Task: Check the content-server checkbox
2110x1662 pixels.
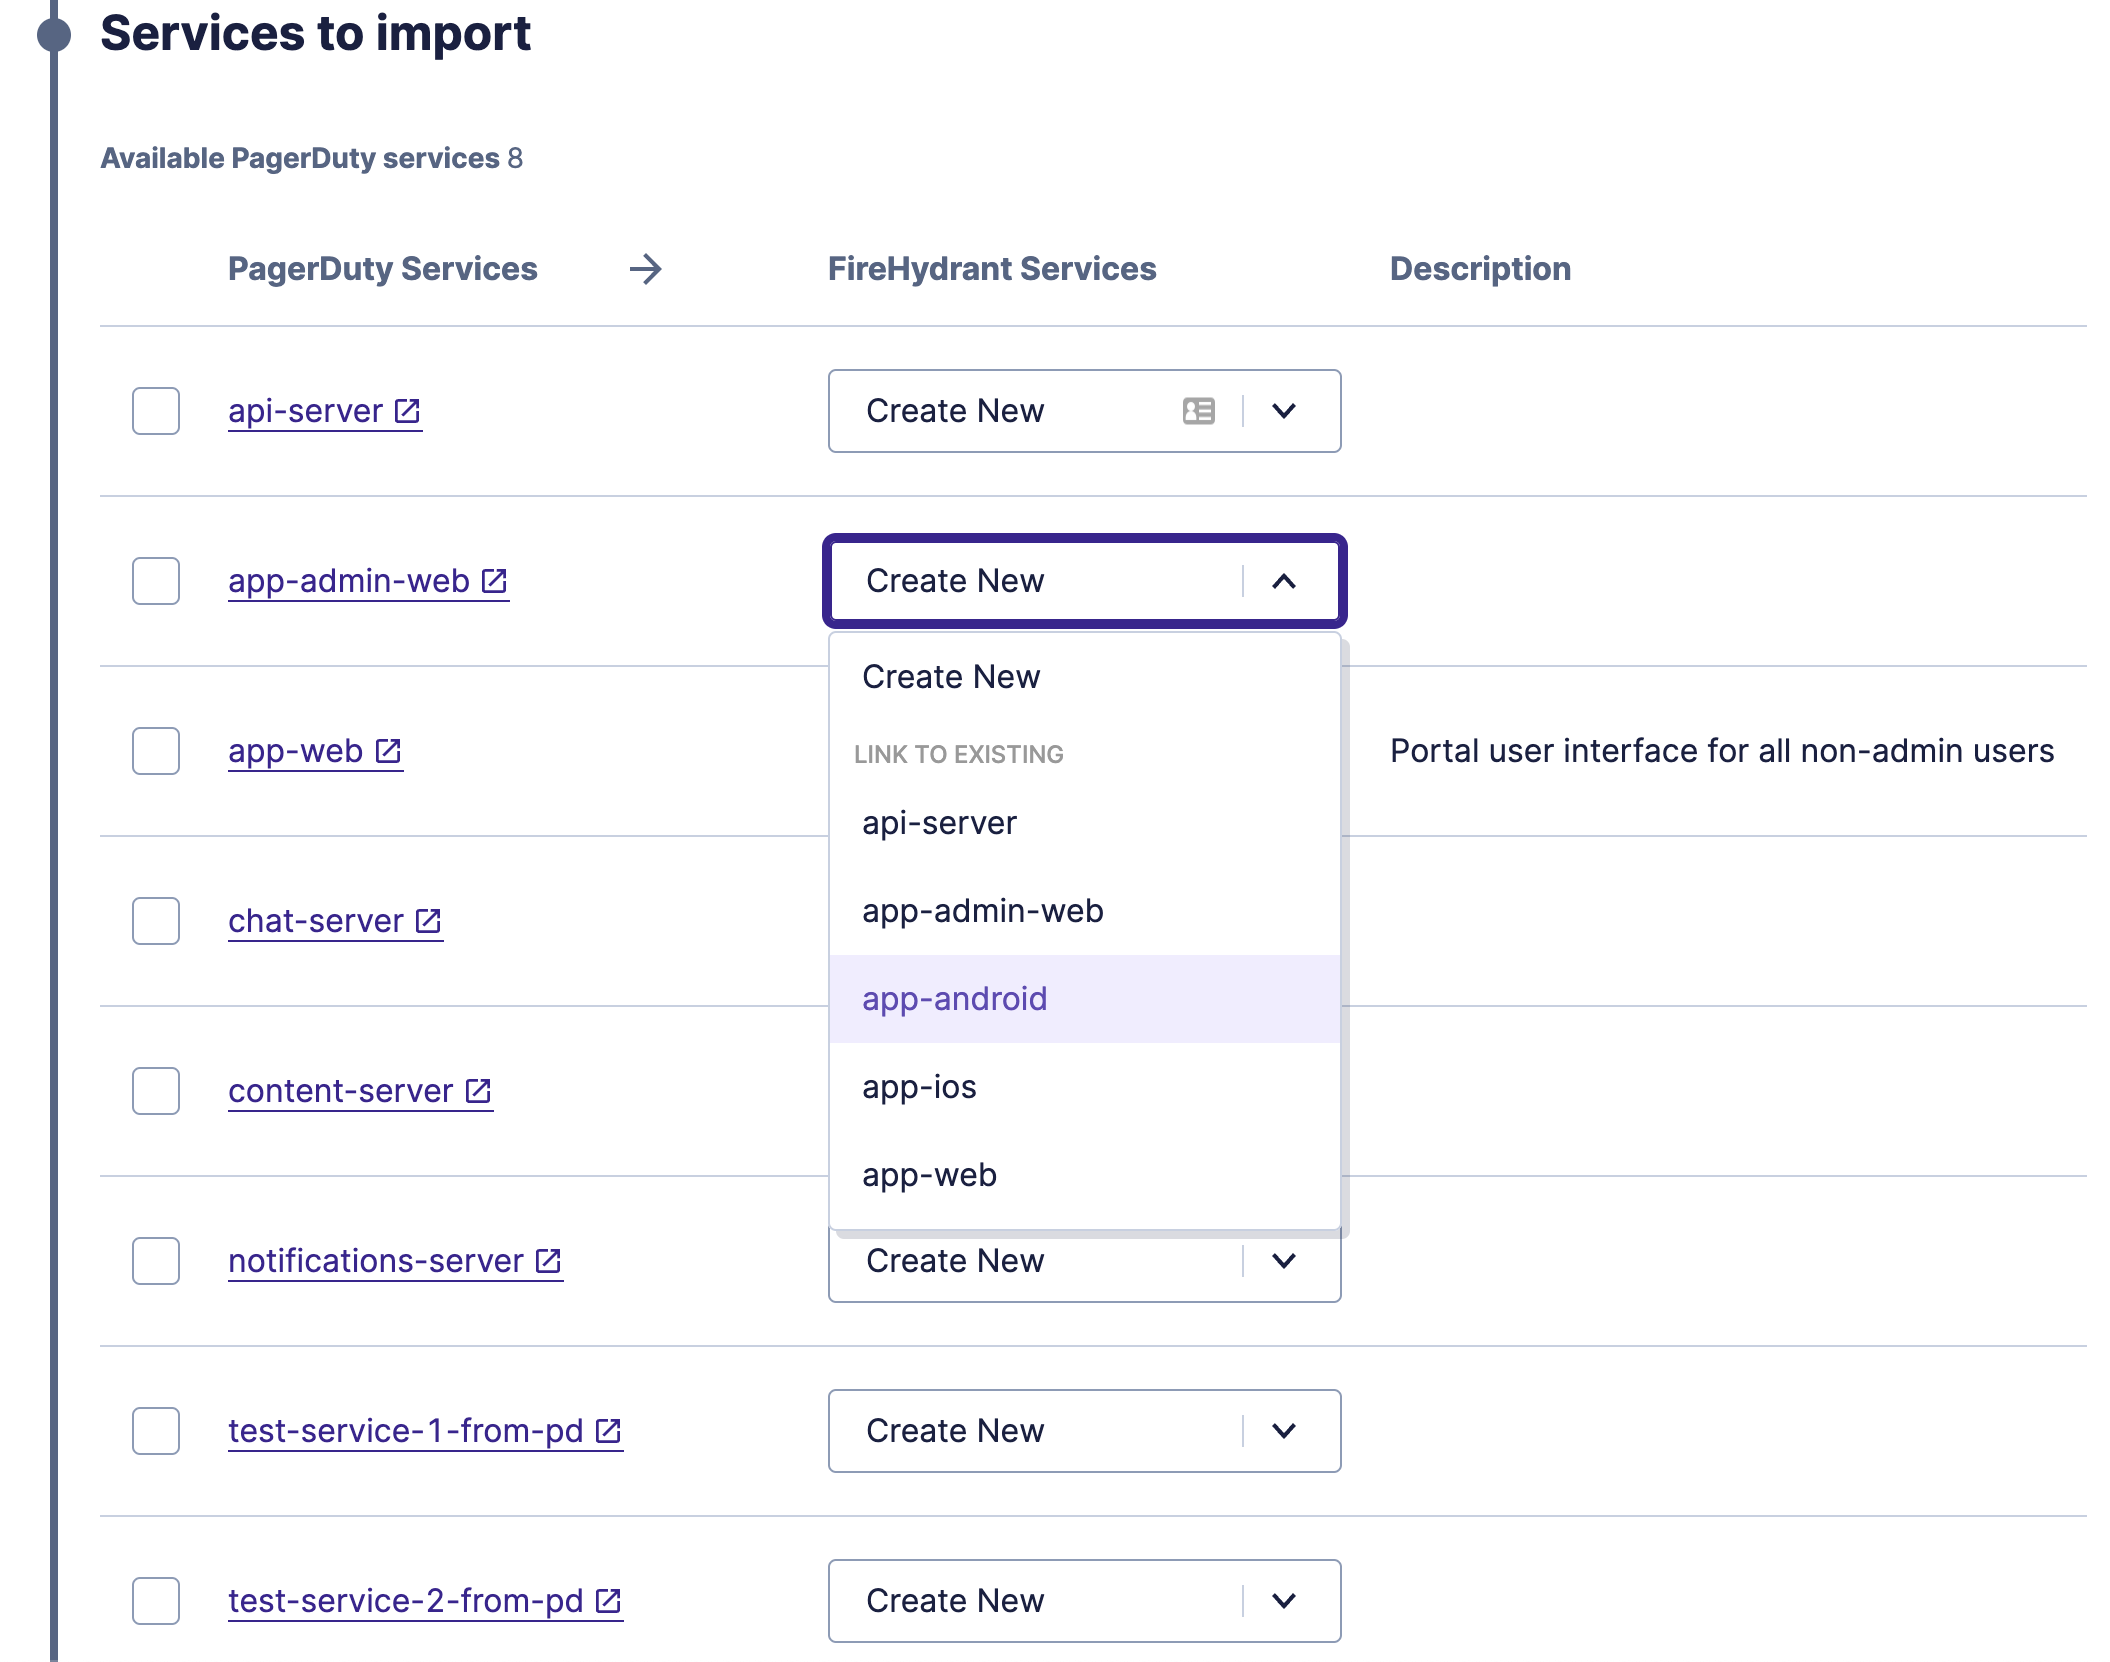Action: click(156, 1091)
